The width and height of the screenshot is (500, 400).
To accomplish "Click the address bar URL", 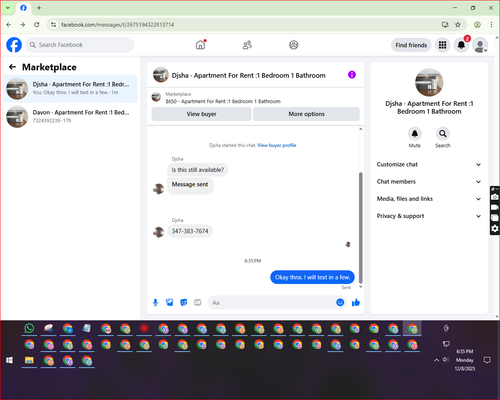I will tap(117, 25).
